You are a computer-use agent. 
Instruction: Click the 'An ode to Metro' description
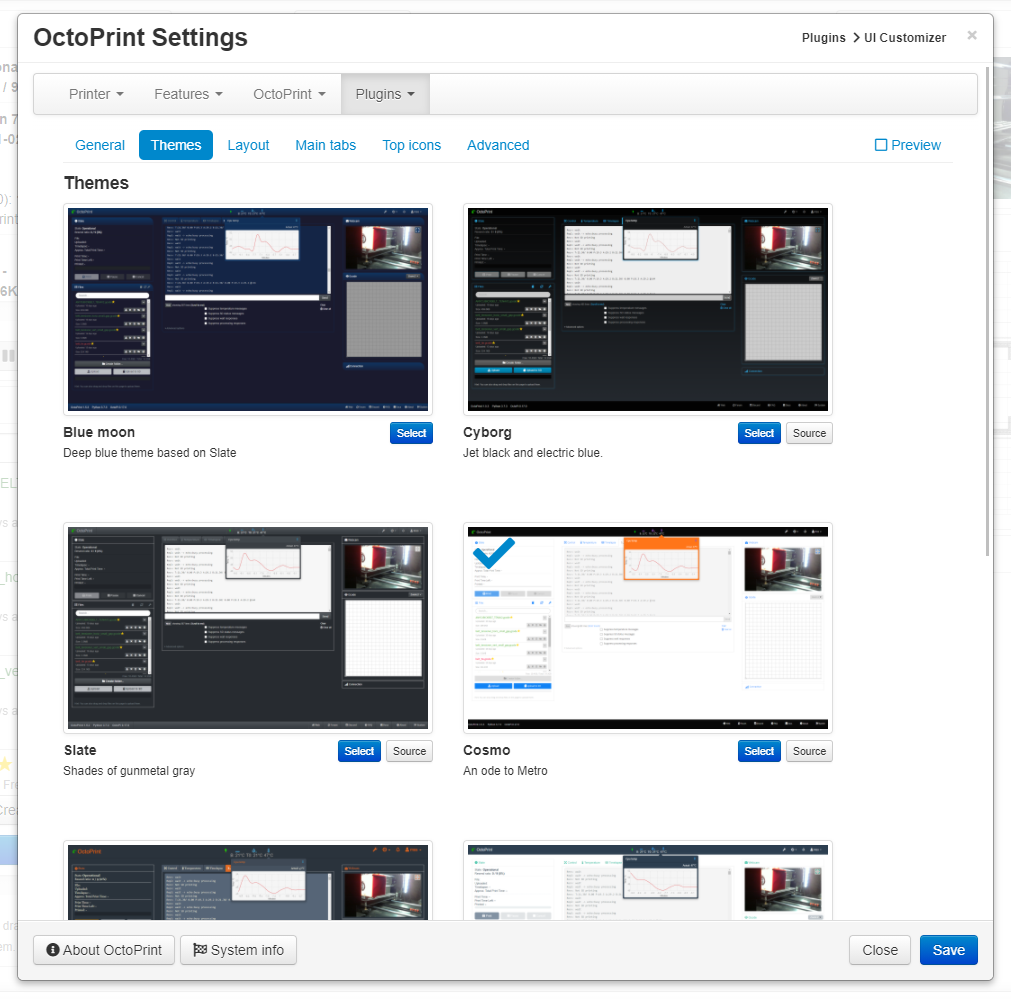pos(505,771)
